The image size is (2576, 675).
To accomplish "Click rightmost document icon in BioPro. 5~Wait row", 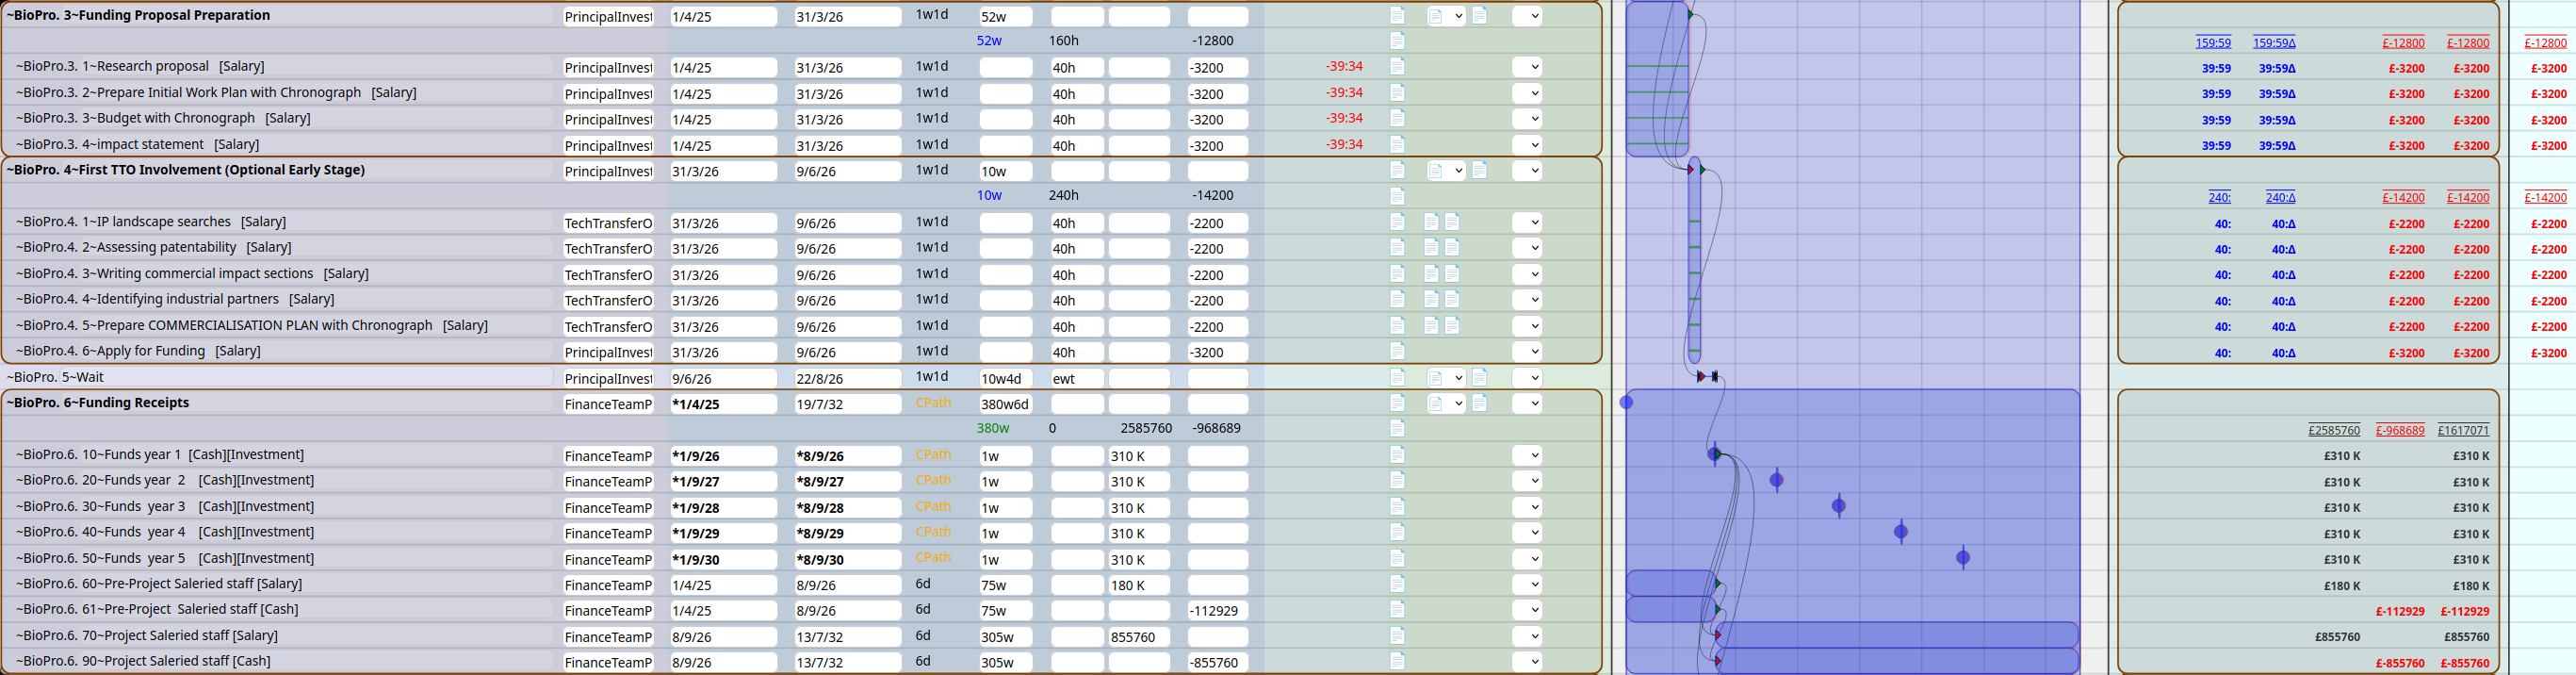I will click(x=1479, y=377).
